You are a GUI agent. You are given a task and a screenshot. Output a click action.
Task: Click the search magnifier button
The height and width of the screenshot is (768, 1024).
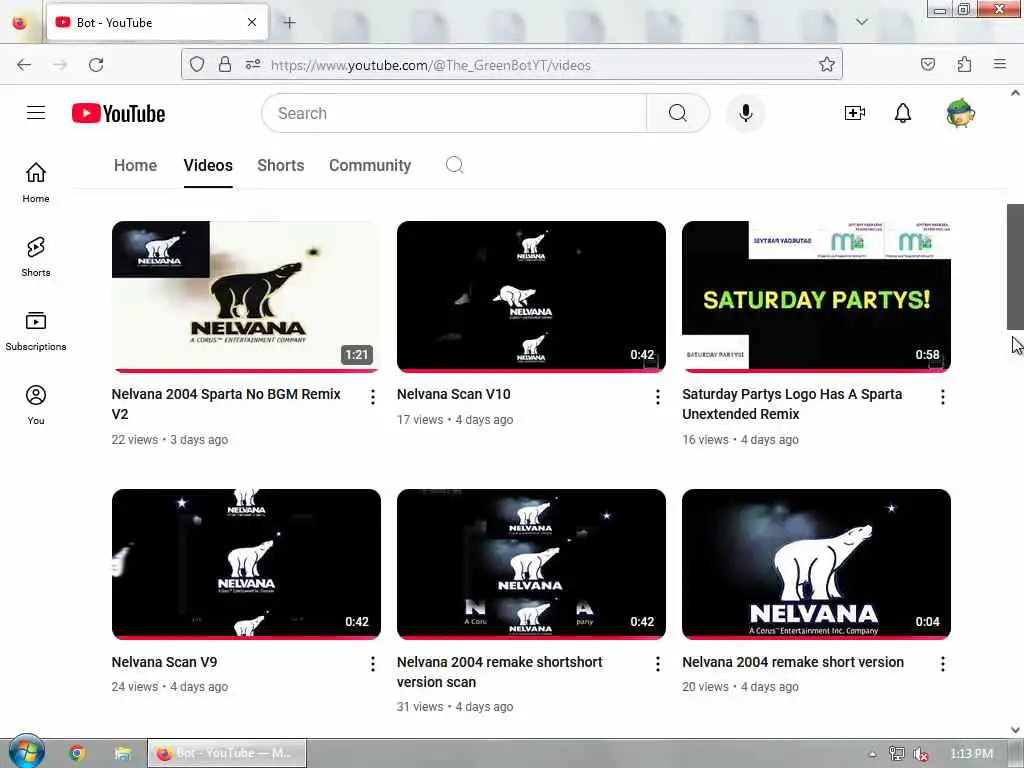tap(678, 113)
